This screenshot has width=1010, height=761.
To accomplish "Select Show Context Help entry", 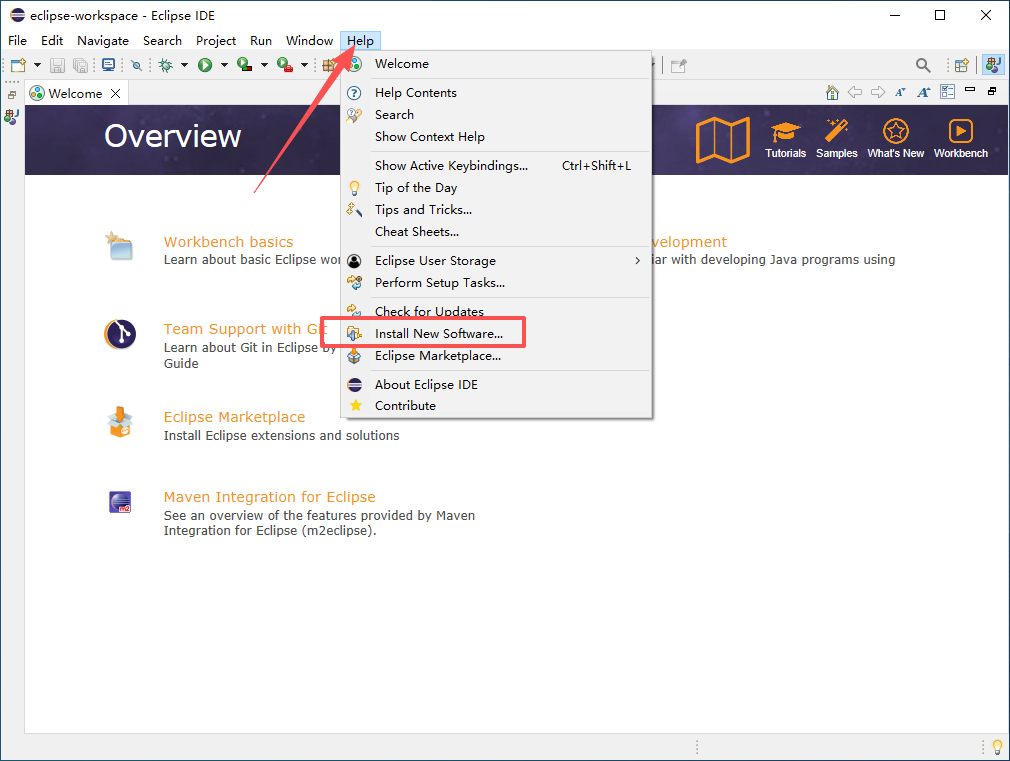I will [496, 137].
